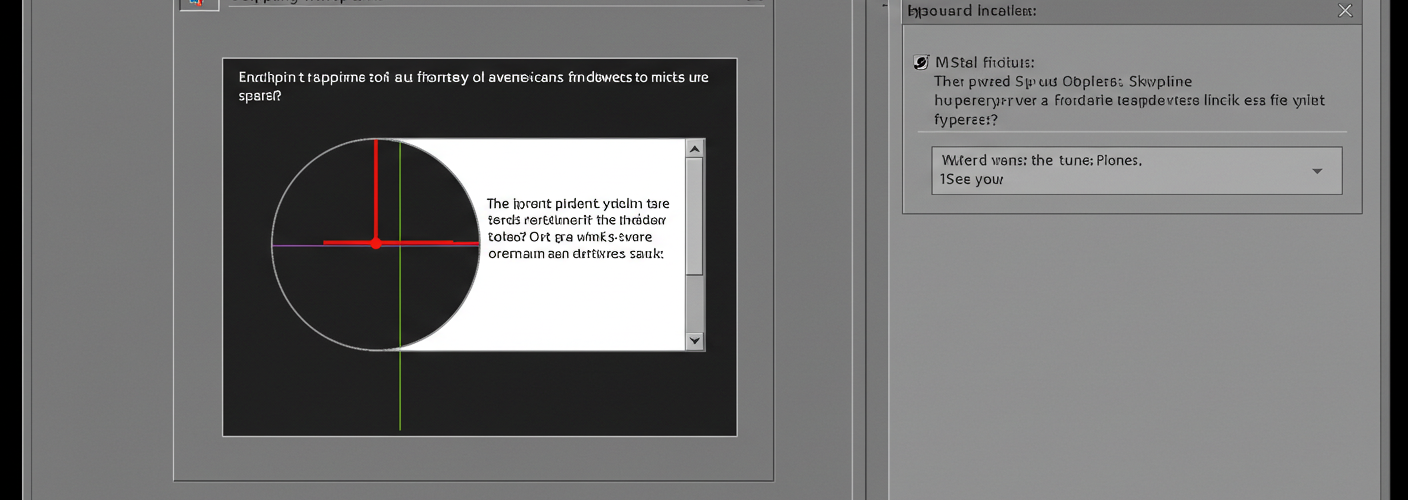Click the text box scrollbar down arrow
This screenshot has height=500, width=1408.
coord(695,341)
